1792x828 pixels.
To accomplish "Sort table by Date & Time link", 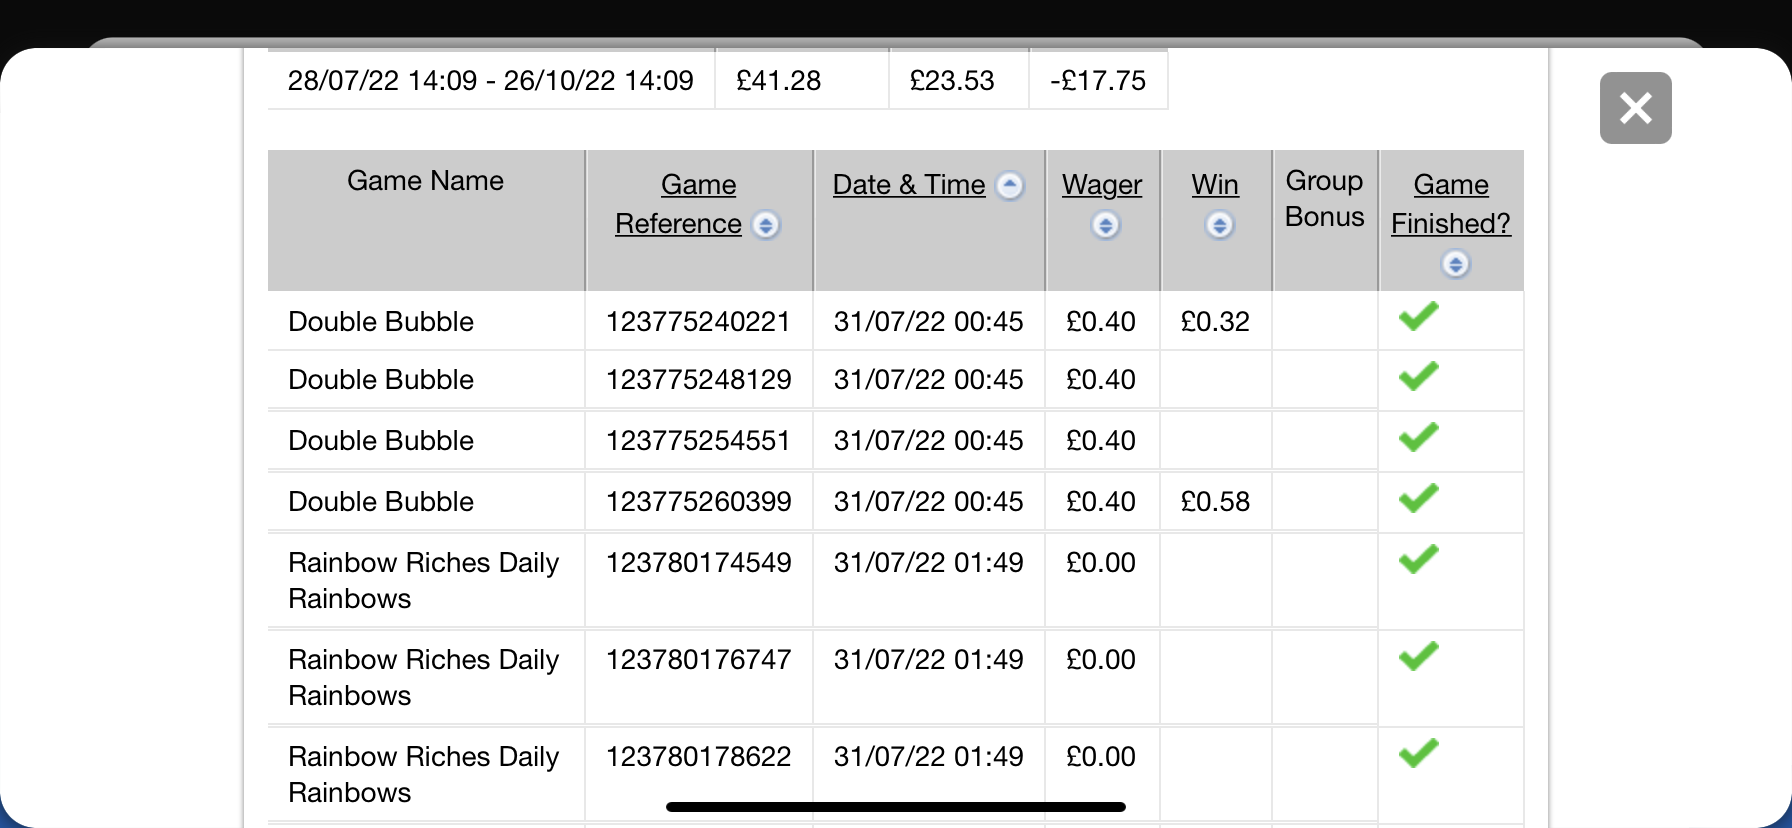I will pos(908,185).
